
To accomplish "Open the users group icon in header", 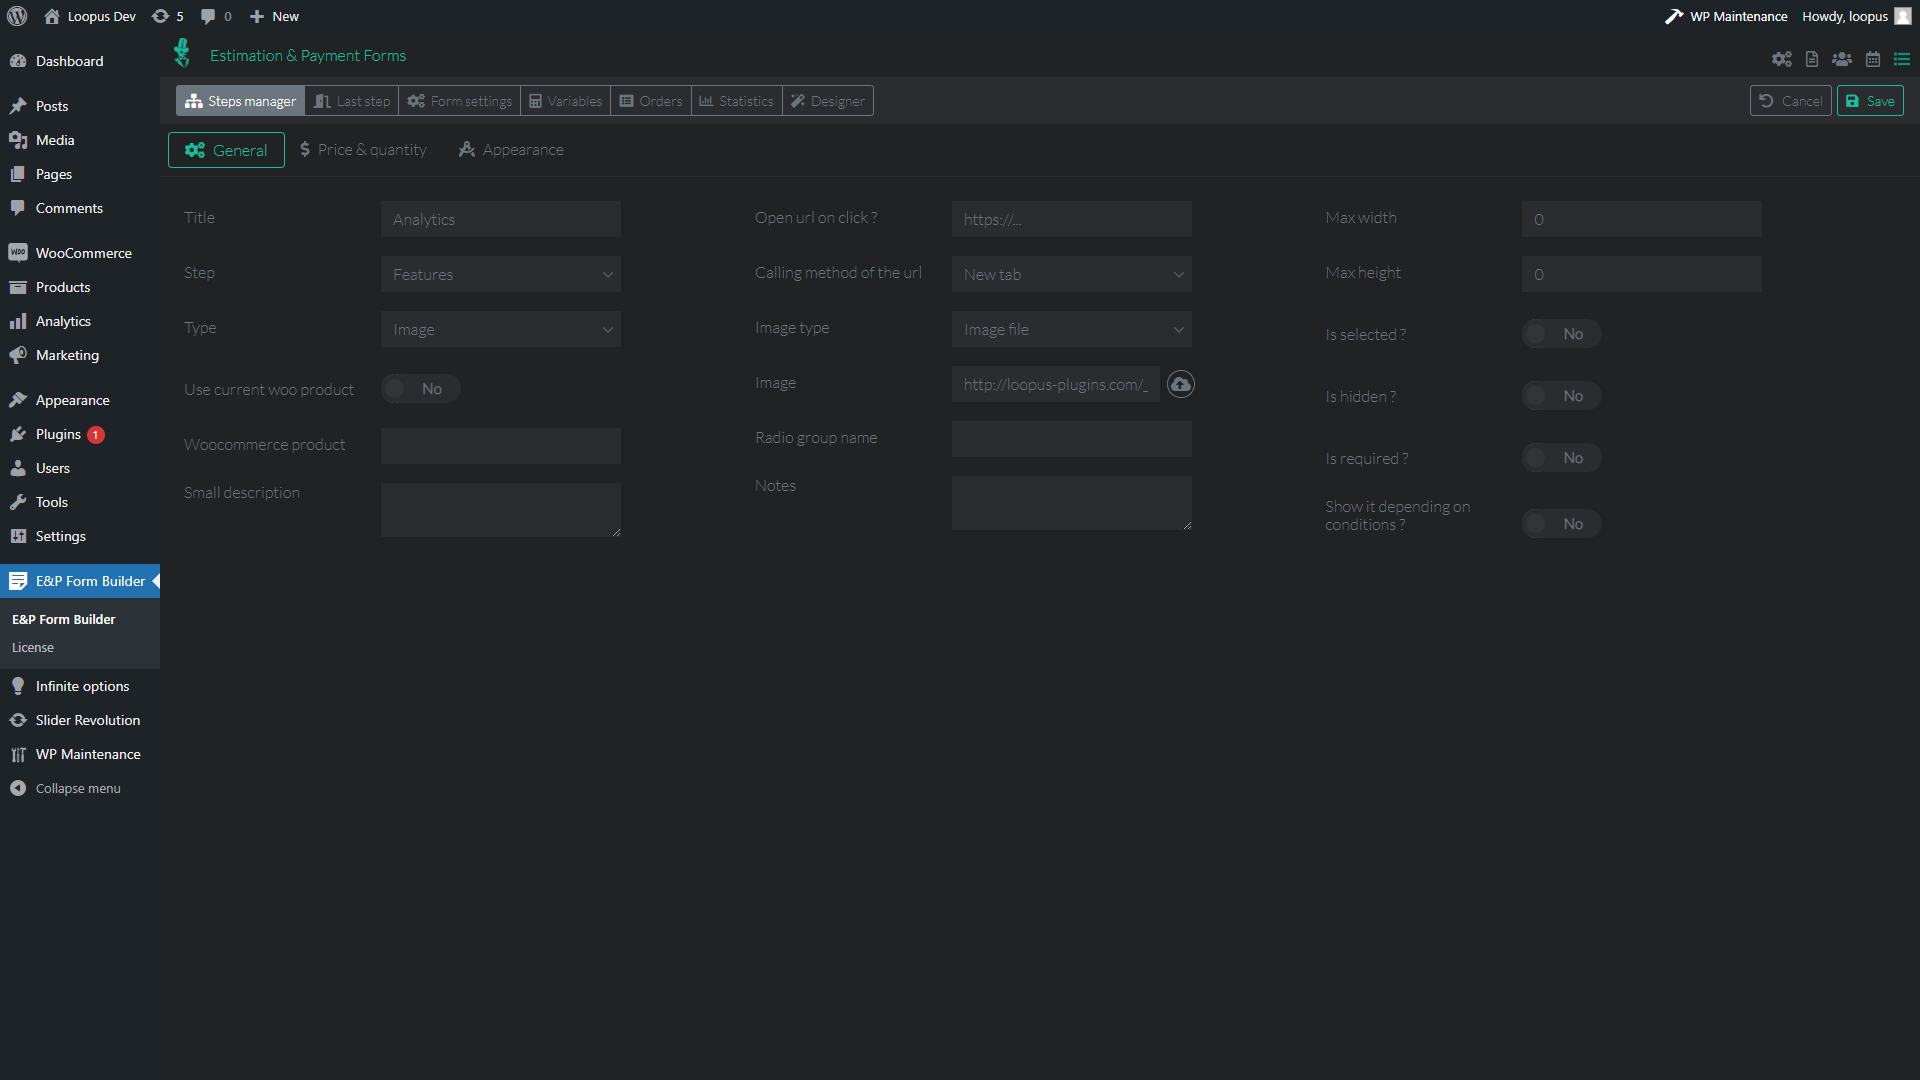I will [x=1842, y=60].
